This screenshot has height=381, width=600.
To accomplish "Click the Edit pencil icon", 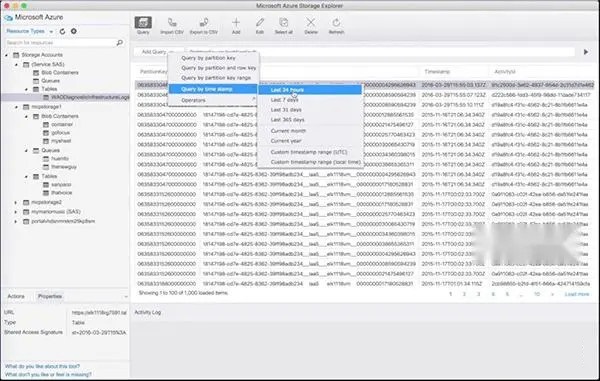I will click(260, 23).
